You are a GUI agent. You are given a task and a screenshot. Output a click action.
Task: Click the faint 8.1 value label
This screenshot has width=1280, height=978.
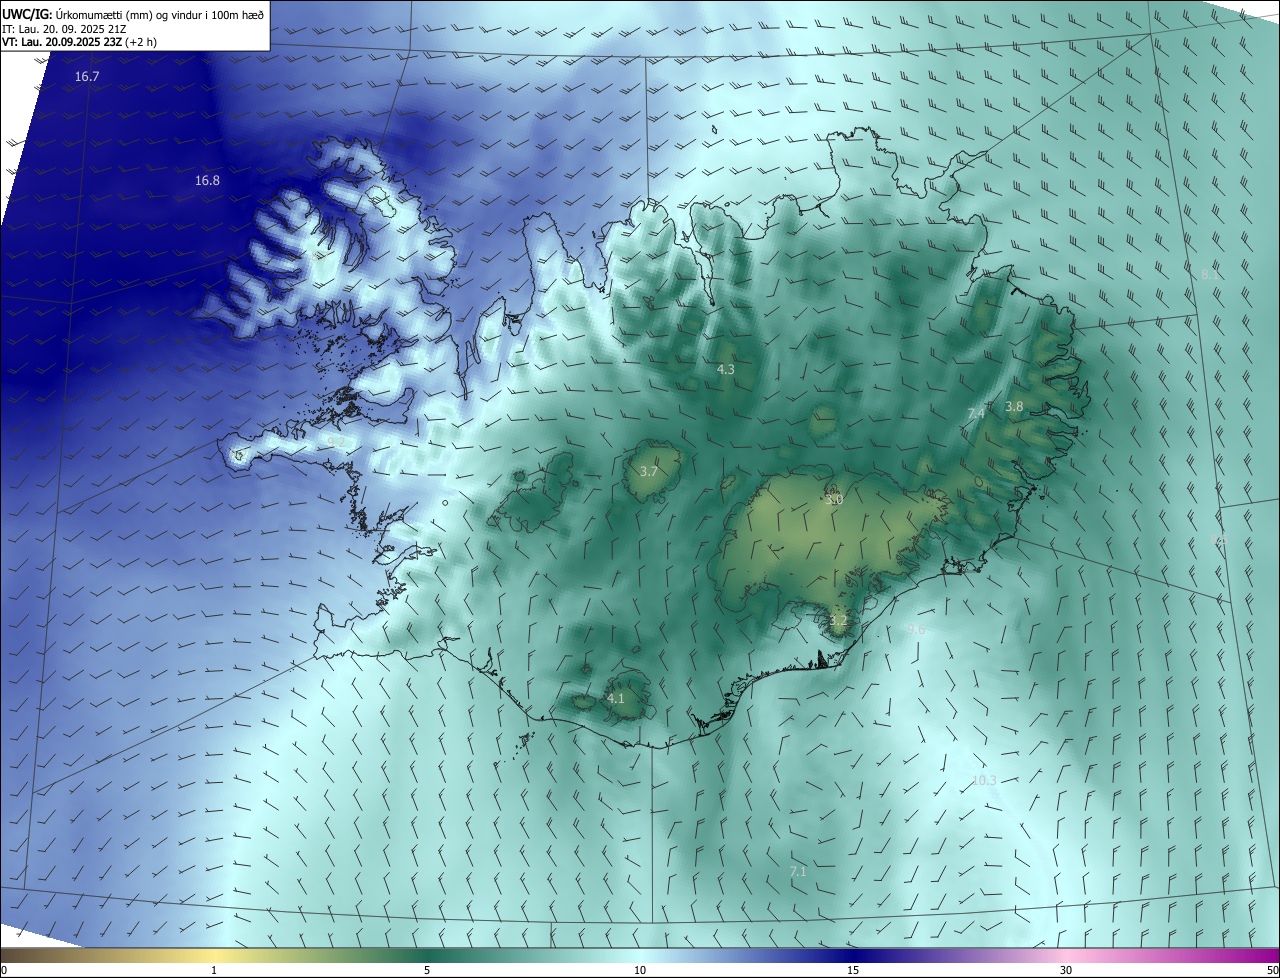pos(1208,274)
